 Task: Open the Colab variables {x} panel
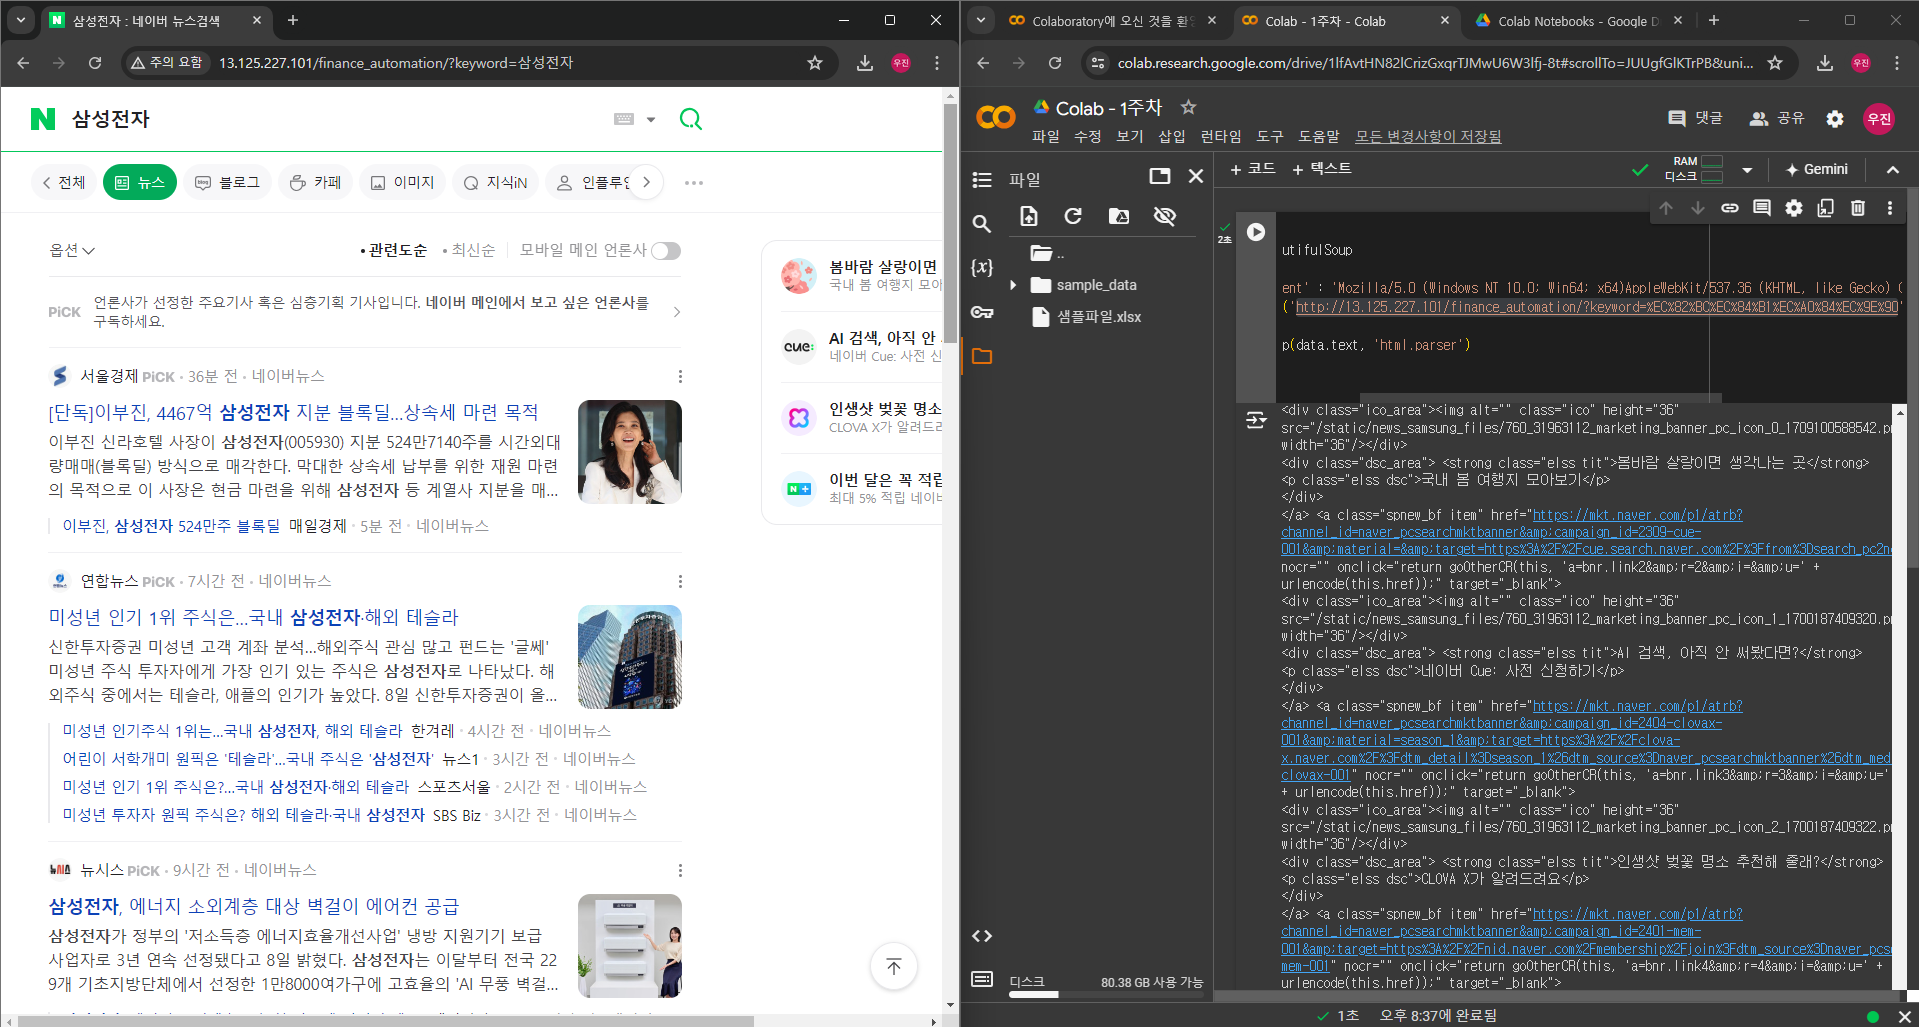[982, 267]
